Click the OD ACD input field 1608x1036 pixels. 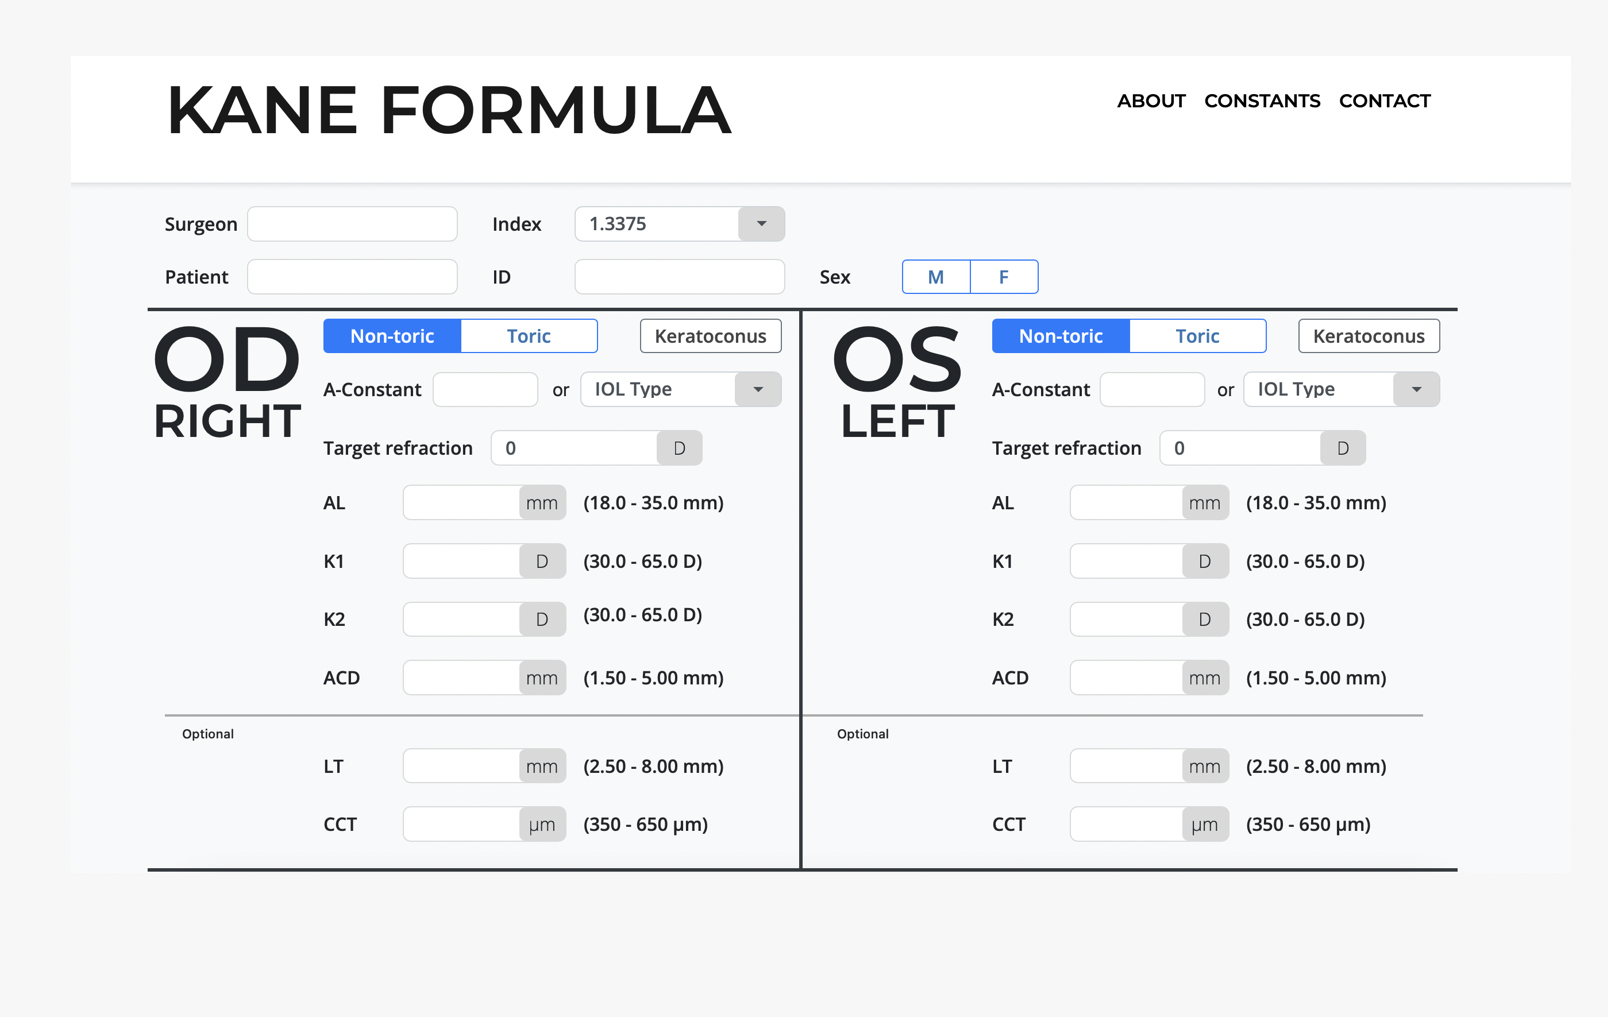point(462,678)
